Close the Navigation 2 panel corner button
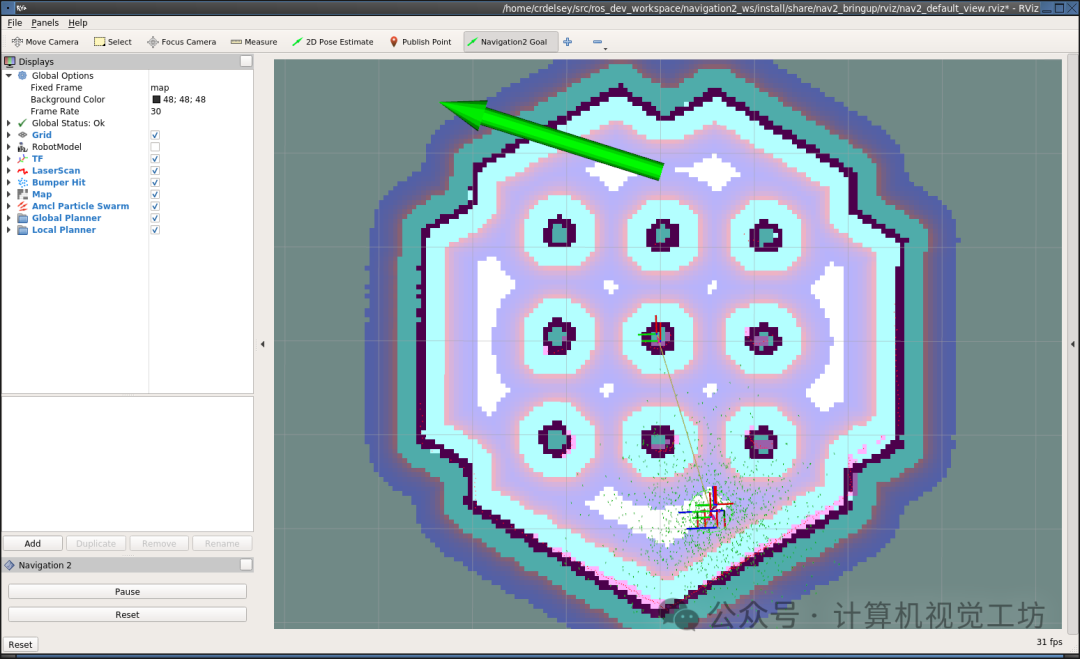The width and height of the screenshot is (1080, 659). point(246,565)
